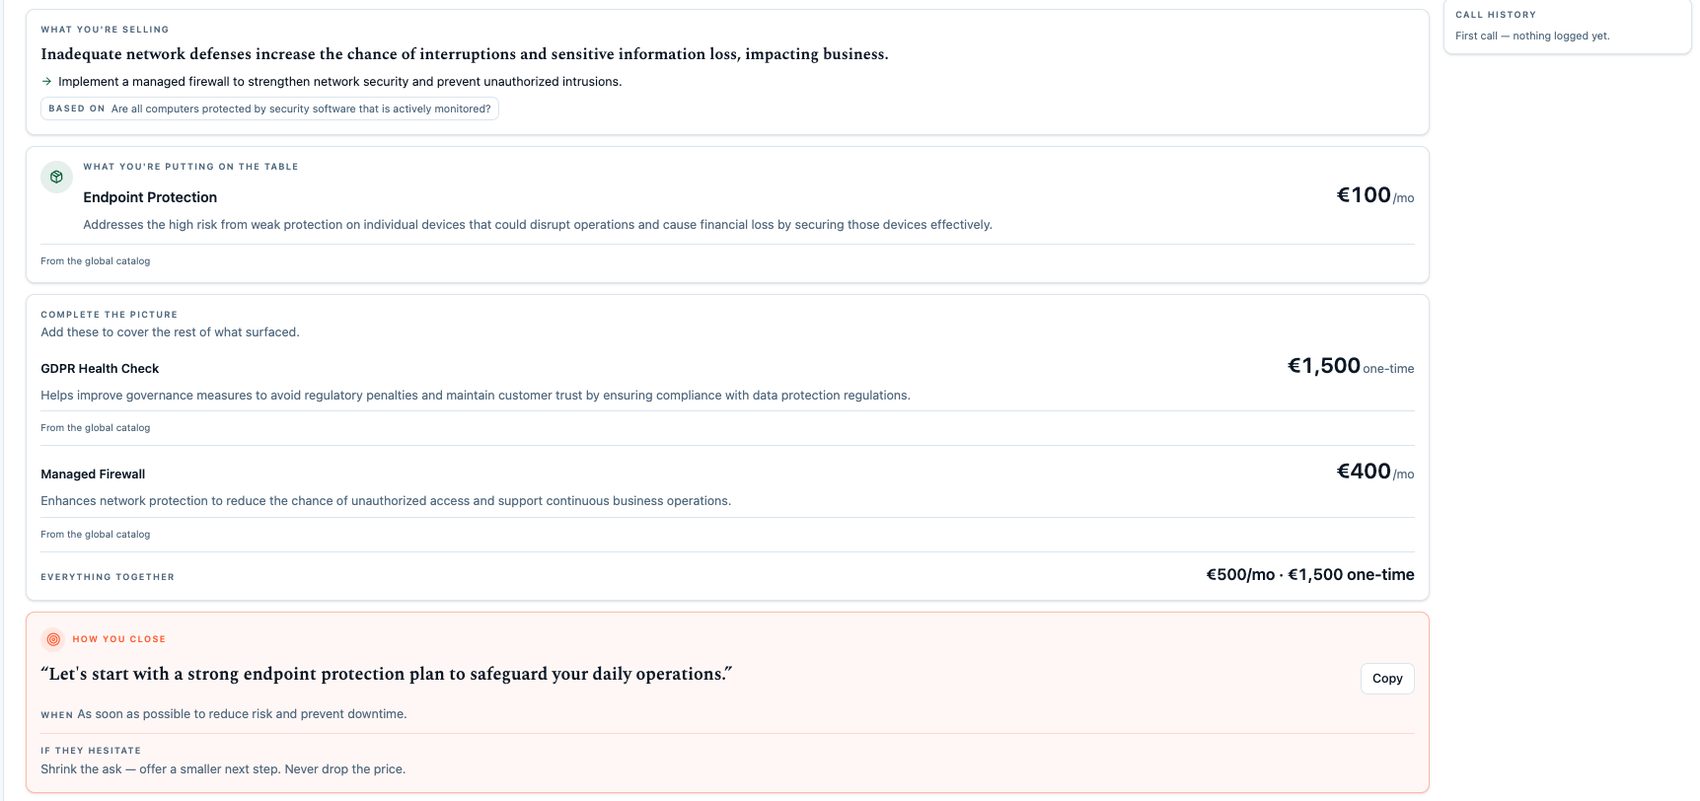The image size is (1700, 801).
Task: Click the arrow before the managed firewall recommendation
Action: click(46, 82)
